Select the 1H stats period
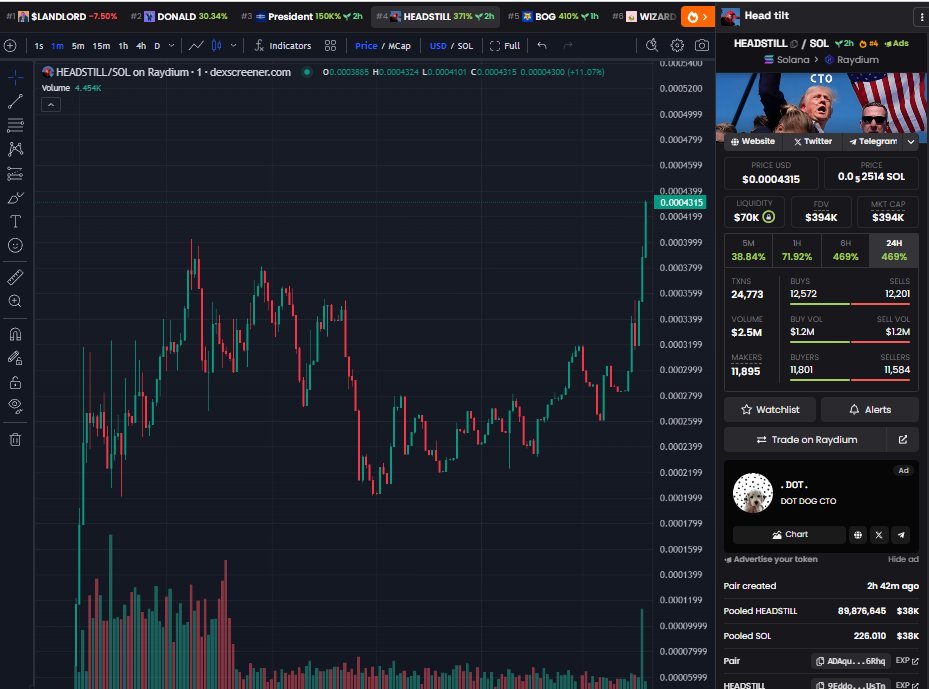 797,250
